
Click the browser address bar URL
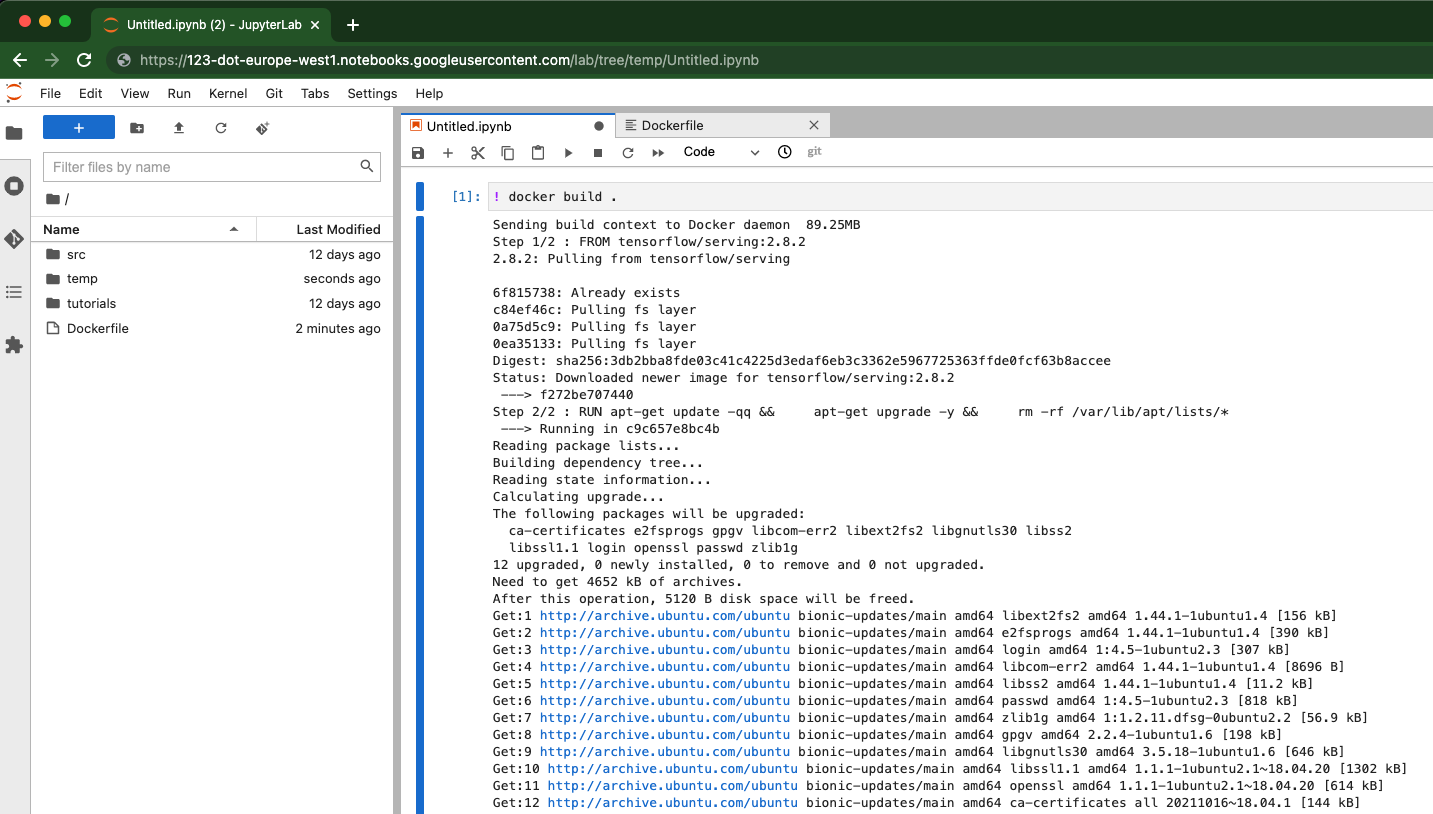coord(449,60)
